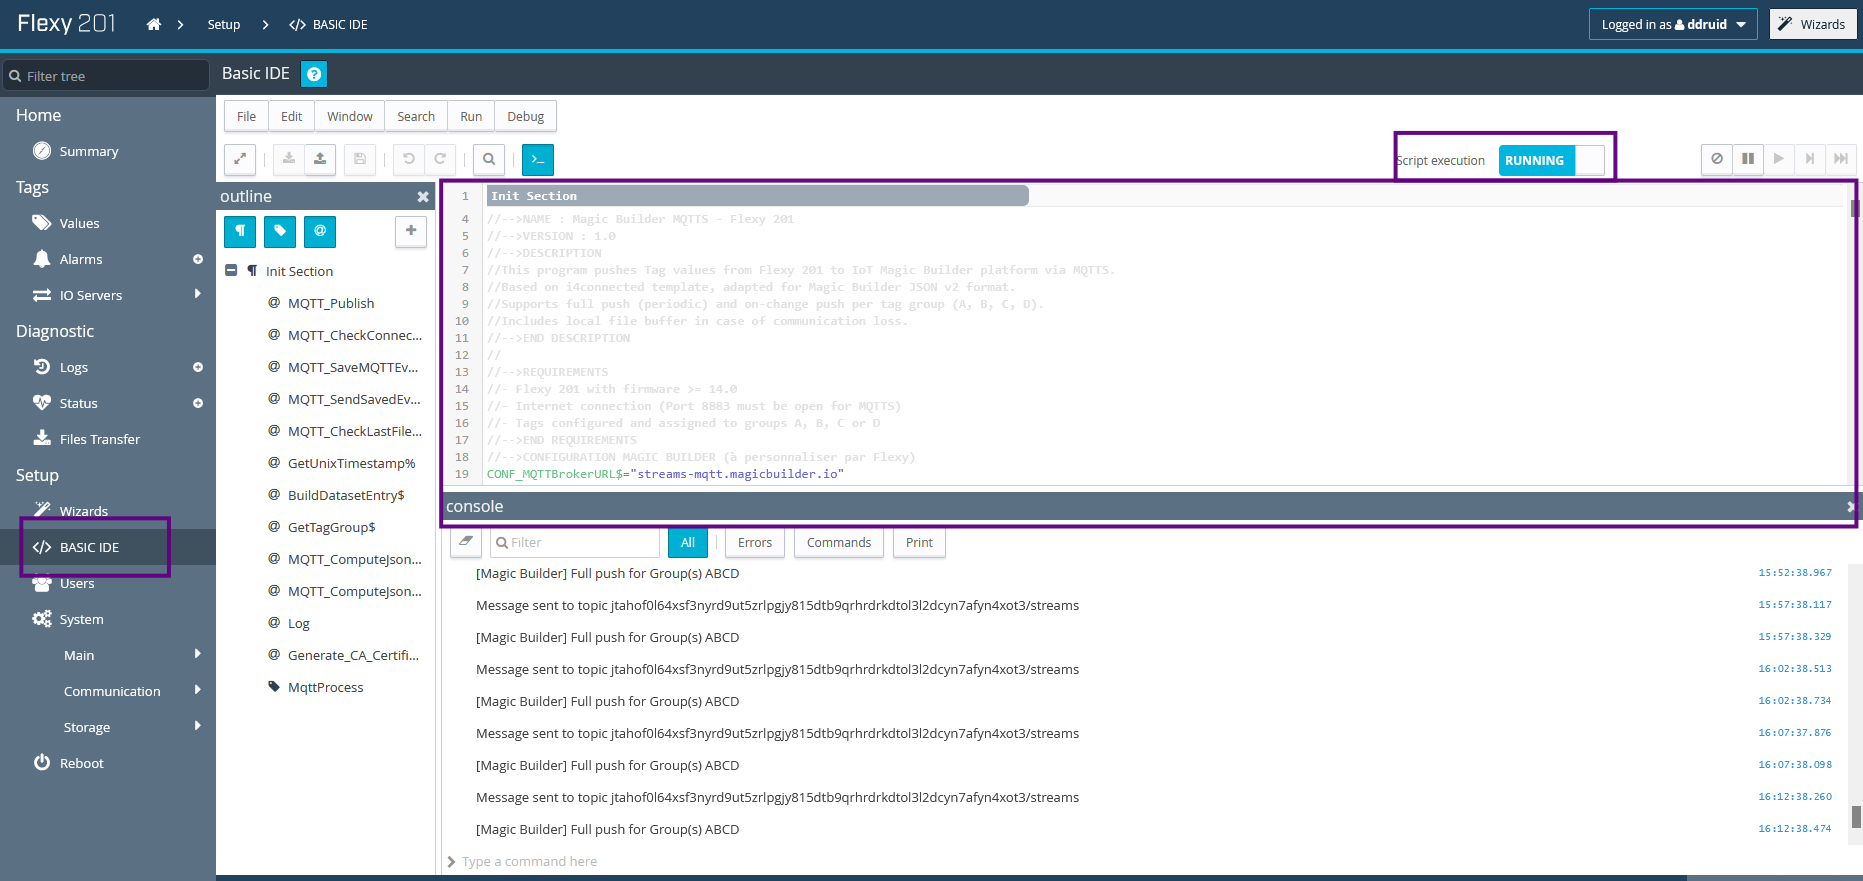Pause script execution
1863x881 pixels.
point(1748,159)
